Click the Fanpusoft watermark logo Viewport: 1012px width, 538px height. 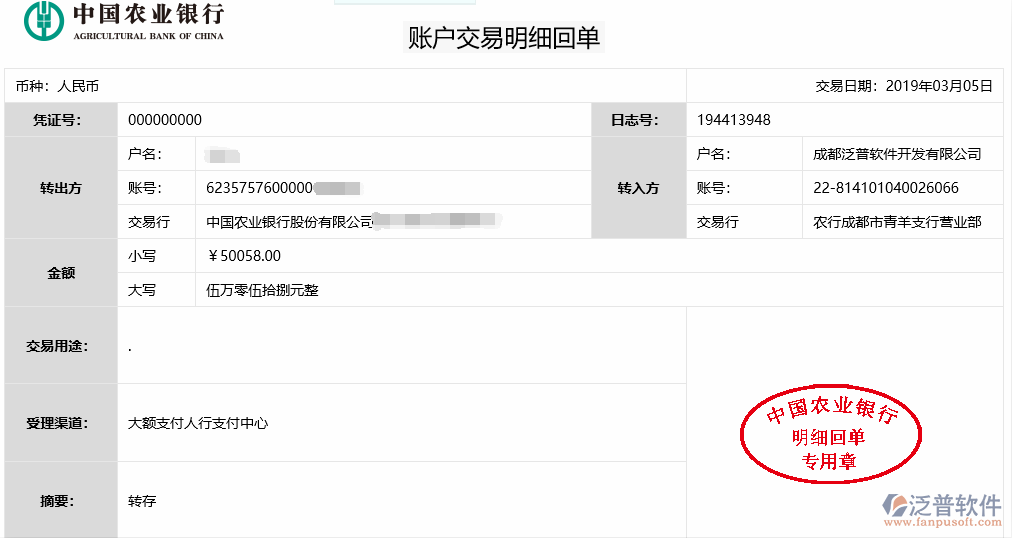pos(943,505)
